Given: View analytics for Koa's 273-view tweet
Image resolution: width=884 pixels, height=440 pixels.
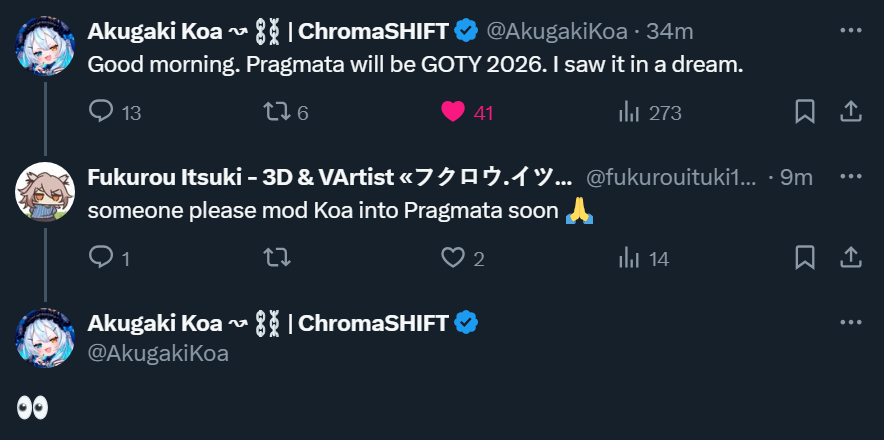Looking at the screenshot, I should pyautogui.click(x=630, y=112).
